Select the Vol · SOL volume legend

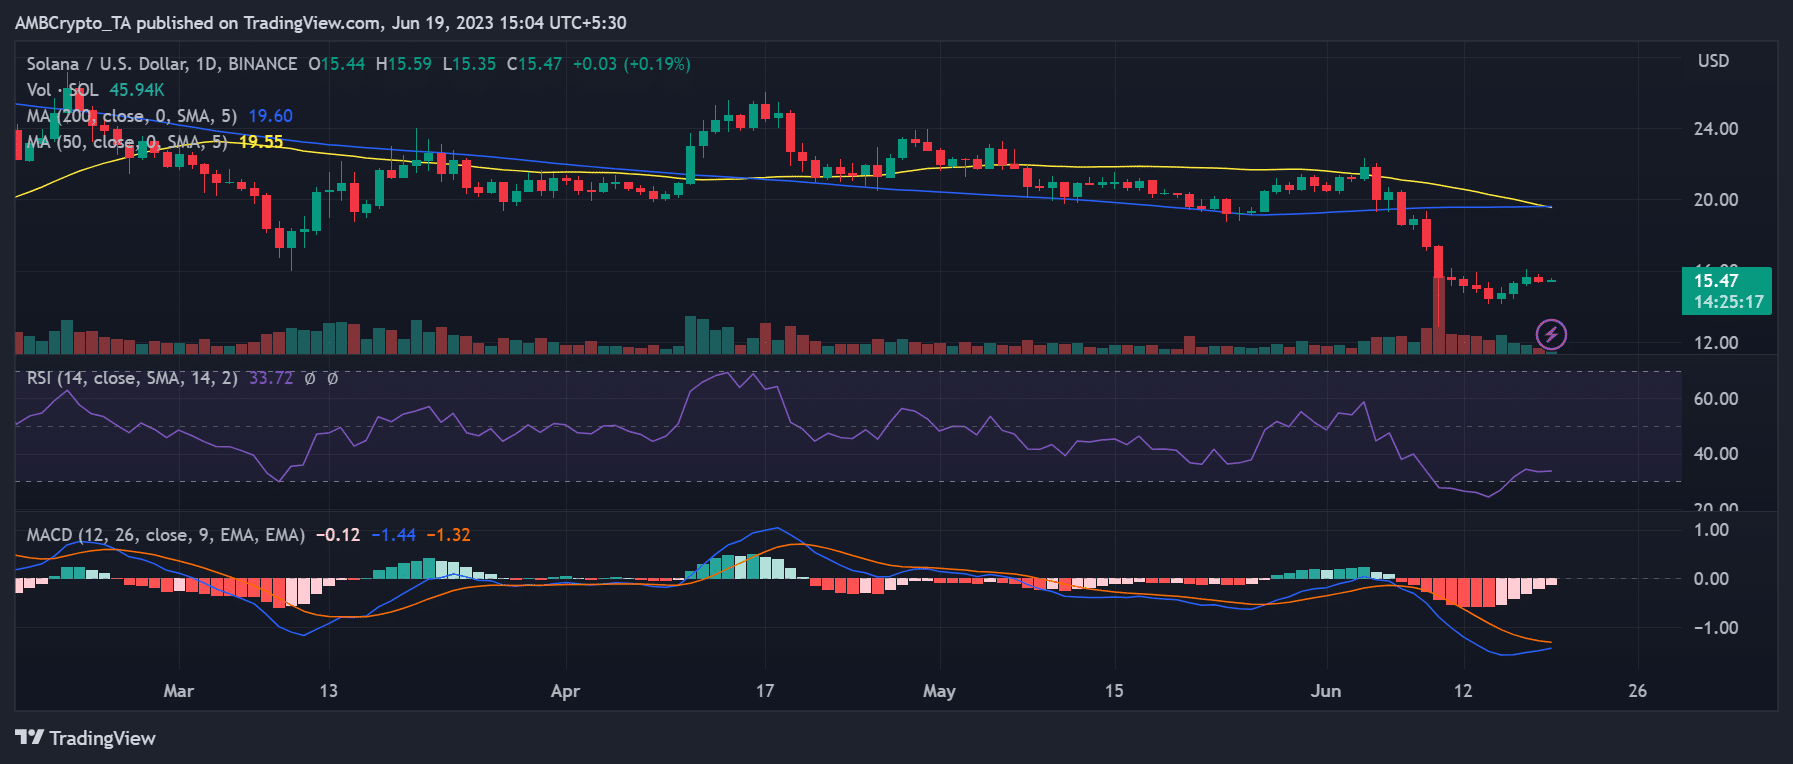pos(62,90)
